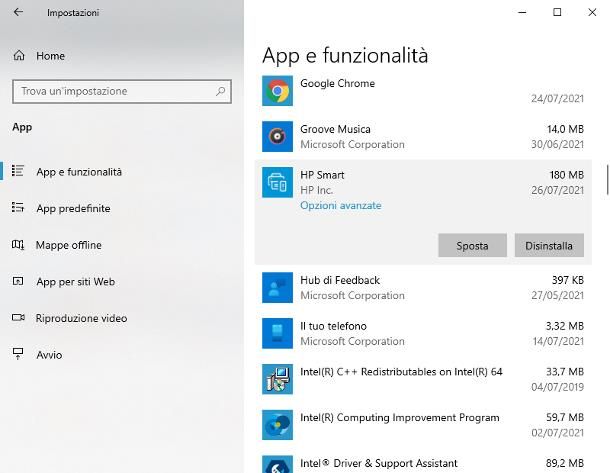Click the App e funzionalità page heading
Viewport: 610px width, 473px height.
click(x=345, y=55)
